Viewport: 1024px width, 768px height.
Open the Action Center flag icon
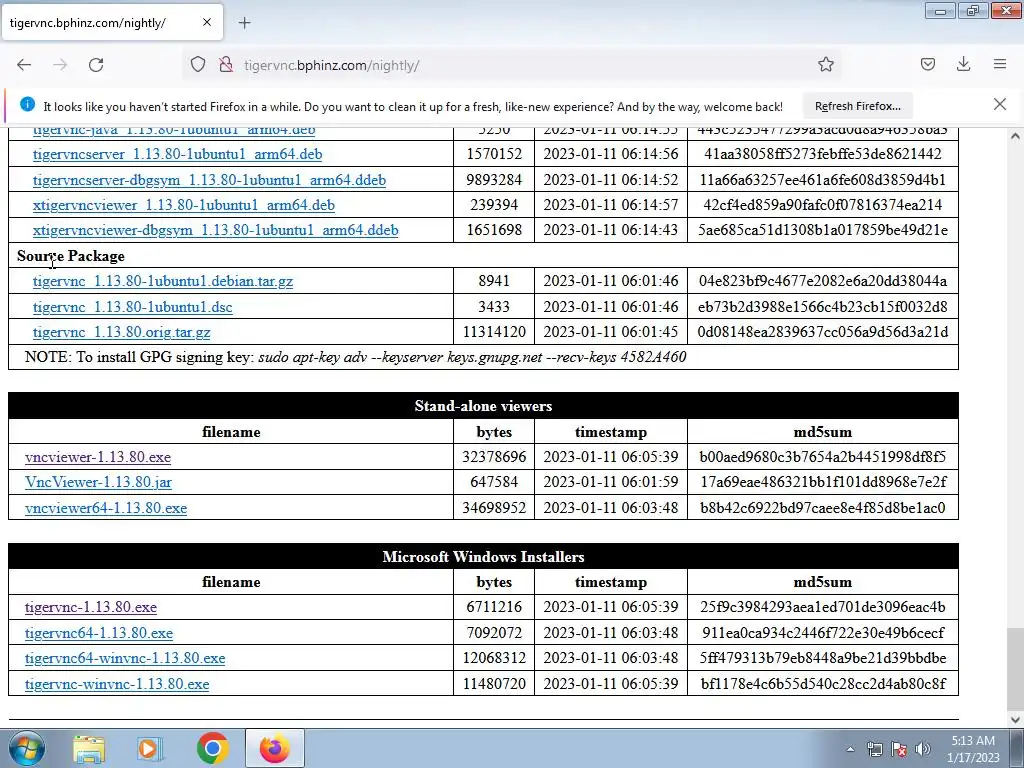[899, 749]
